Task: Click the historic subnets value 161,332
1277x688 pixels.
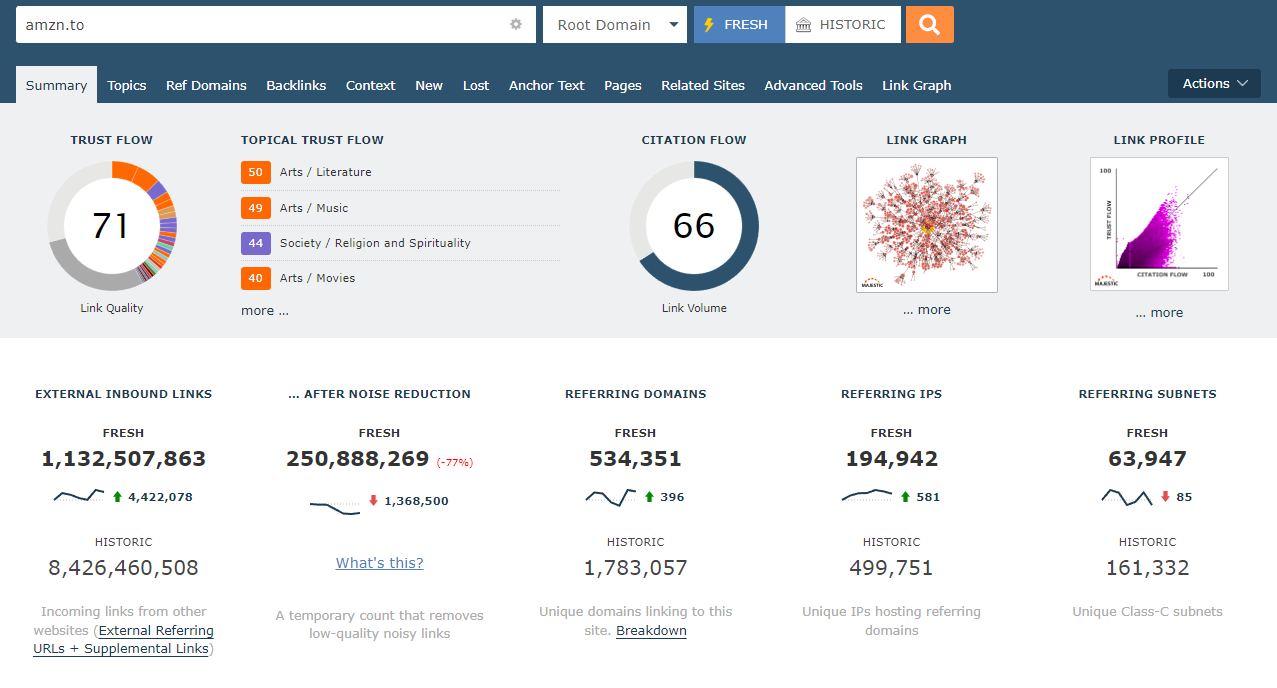Action: tap(1148, 568)
